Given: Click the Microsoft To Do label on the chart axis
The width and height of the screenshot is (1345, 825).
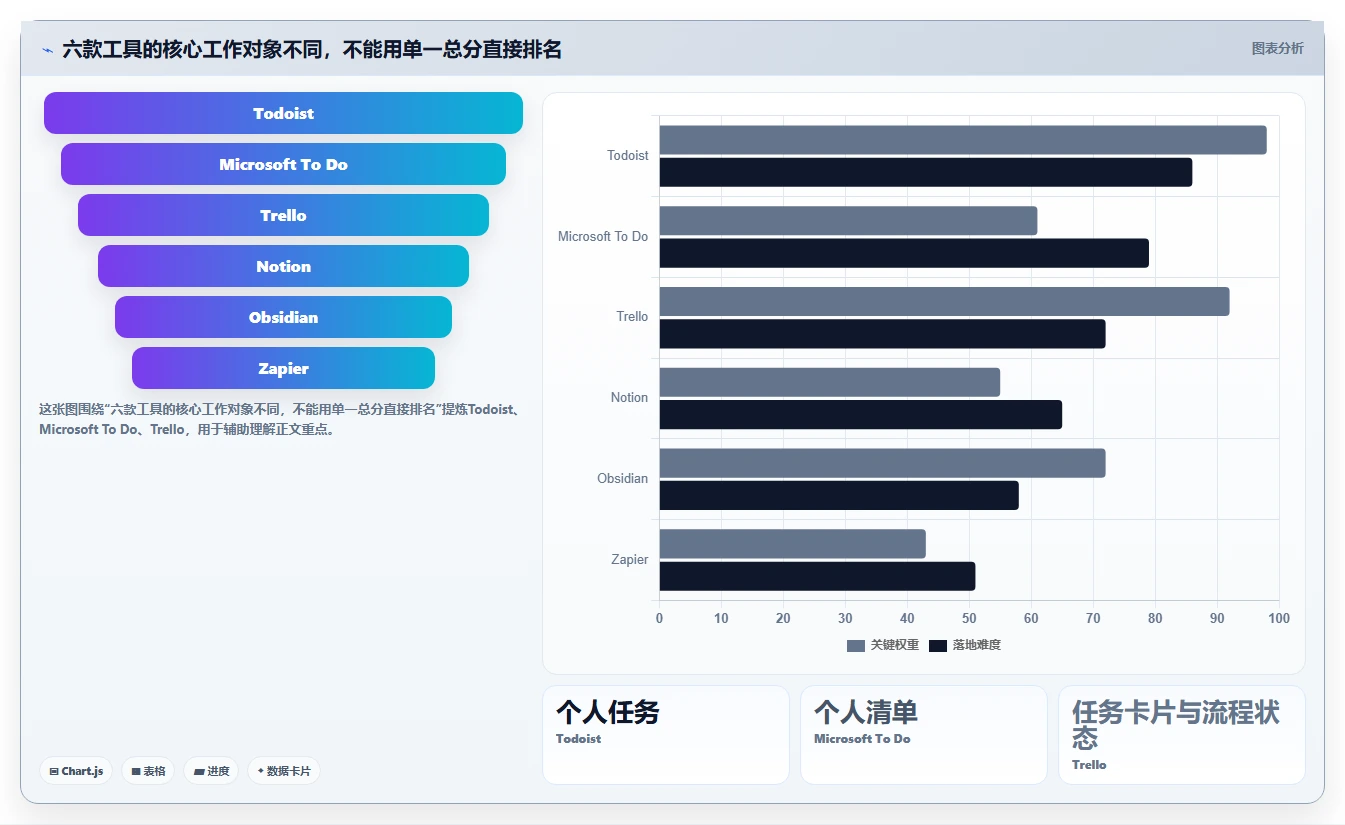Looking at the screenshot, I should [603, 237].
